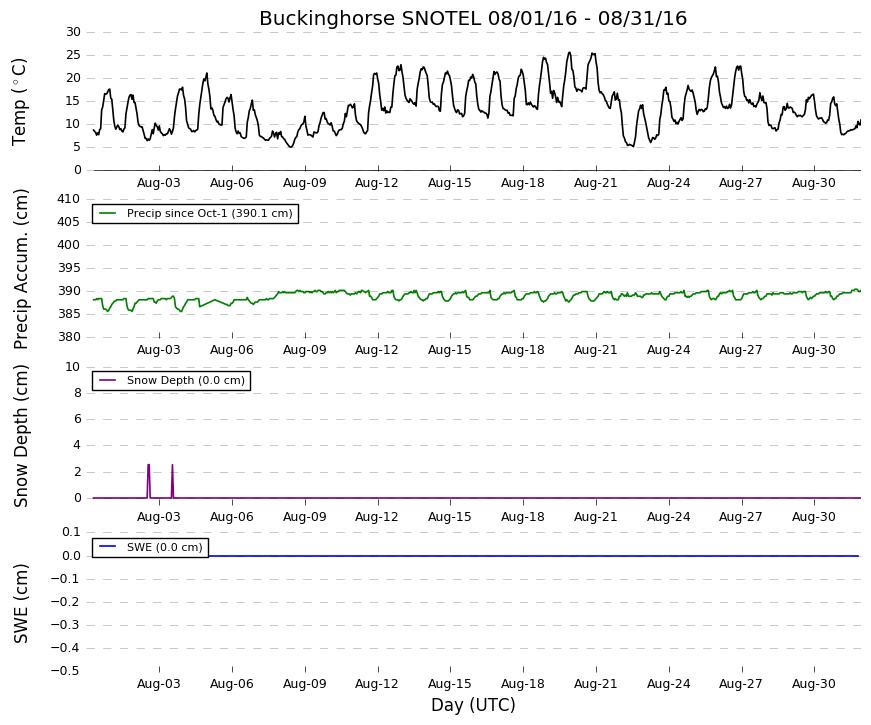
Task: Select the SWE (0.0 cm) legend text
Action: click(x=164, y=547)
